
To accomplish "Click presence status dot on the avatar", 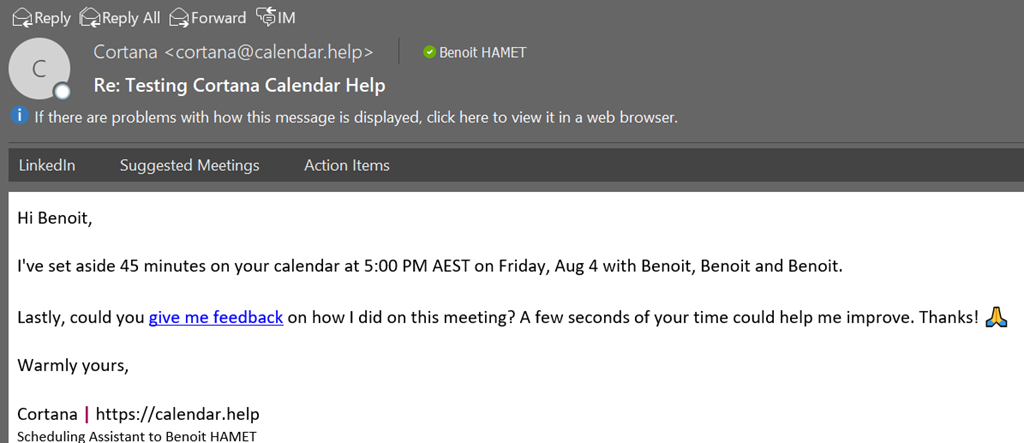I will pyautogui.click(x=62, y=92).
